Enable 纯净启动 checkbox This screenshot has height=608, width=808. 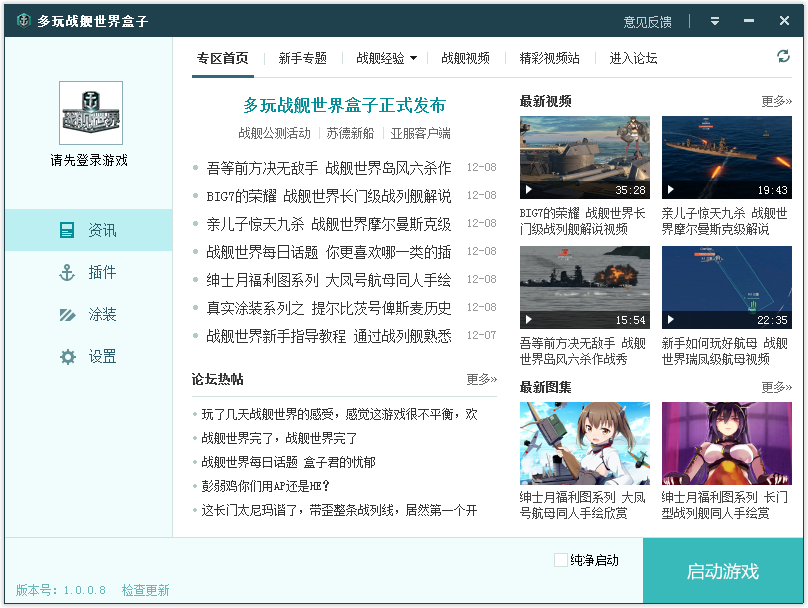pyautogui.click(x=560, y=560)
